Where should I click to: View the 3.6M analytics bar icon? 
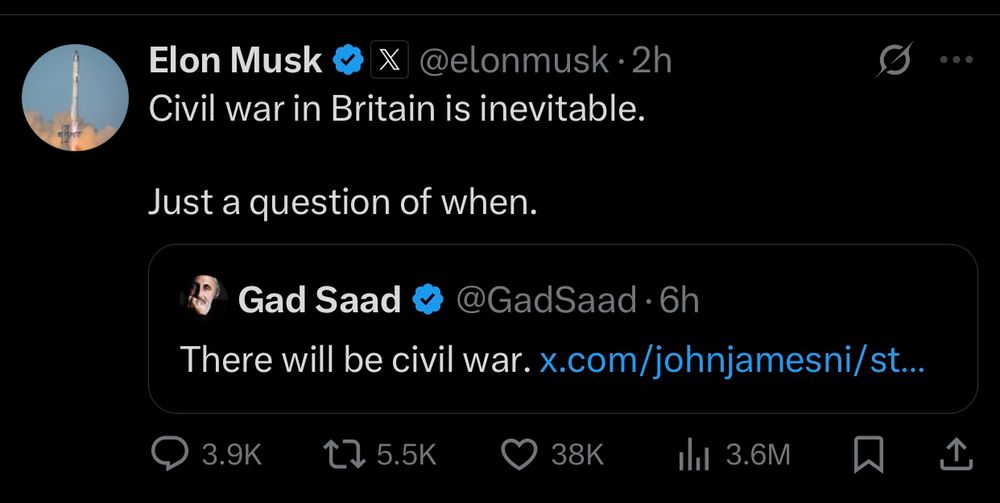click(692, 455)
